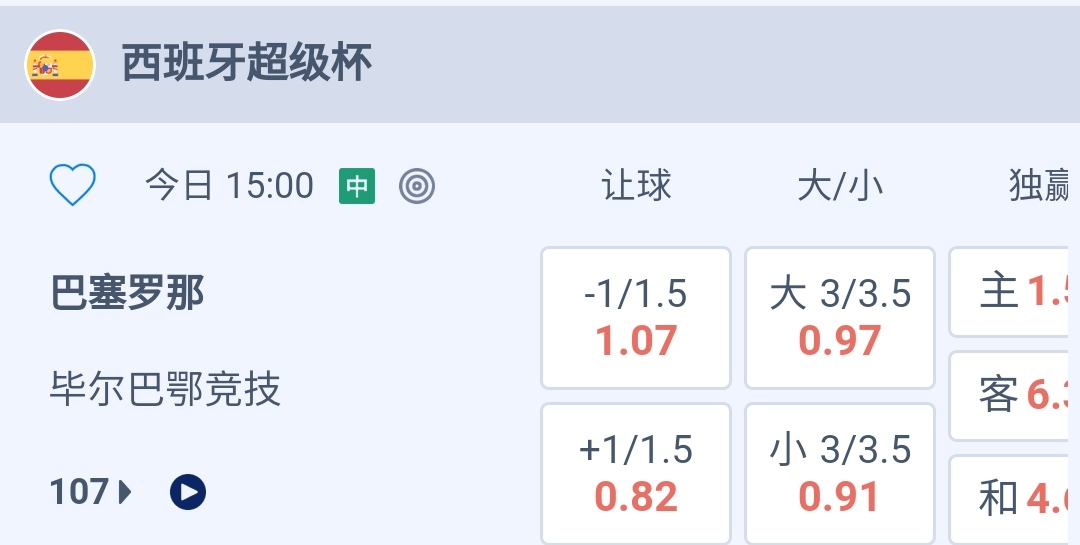Open the 巴塞罗那 team name
Screen dimensions: 1080x545
127,294
